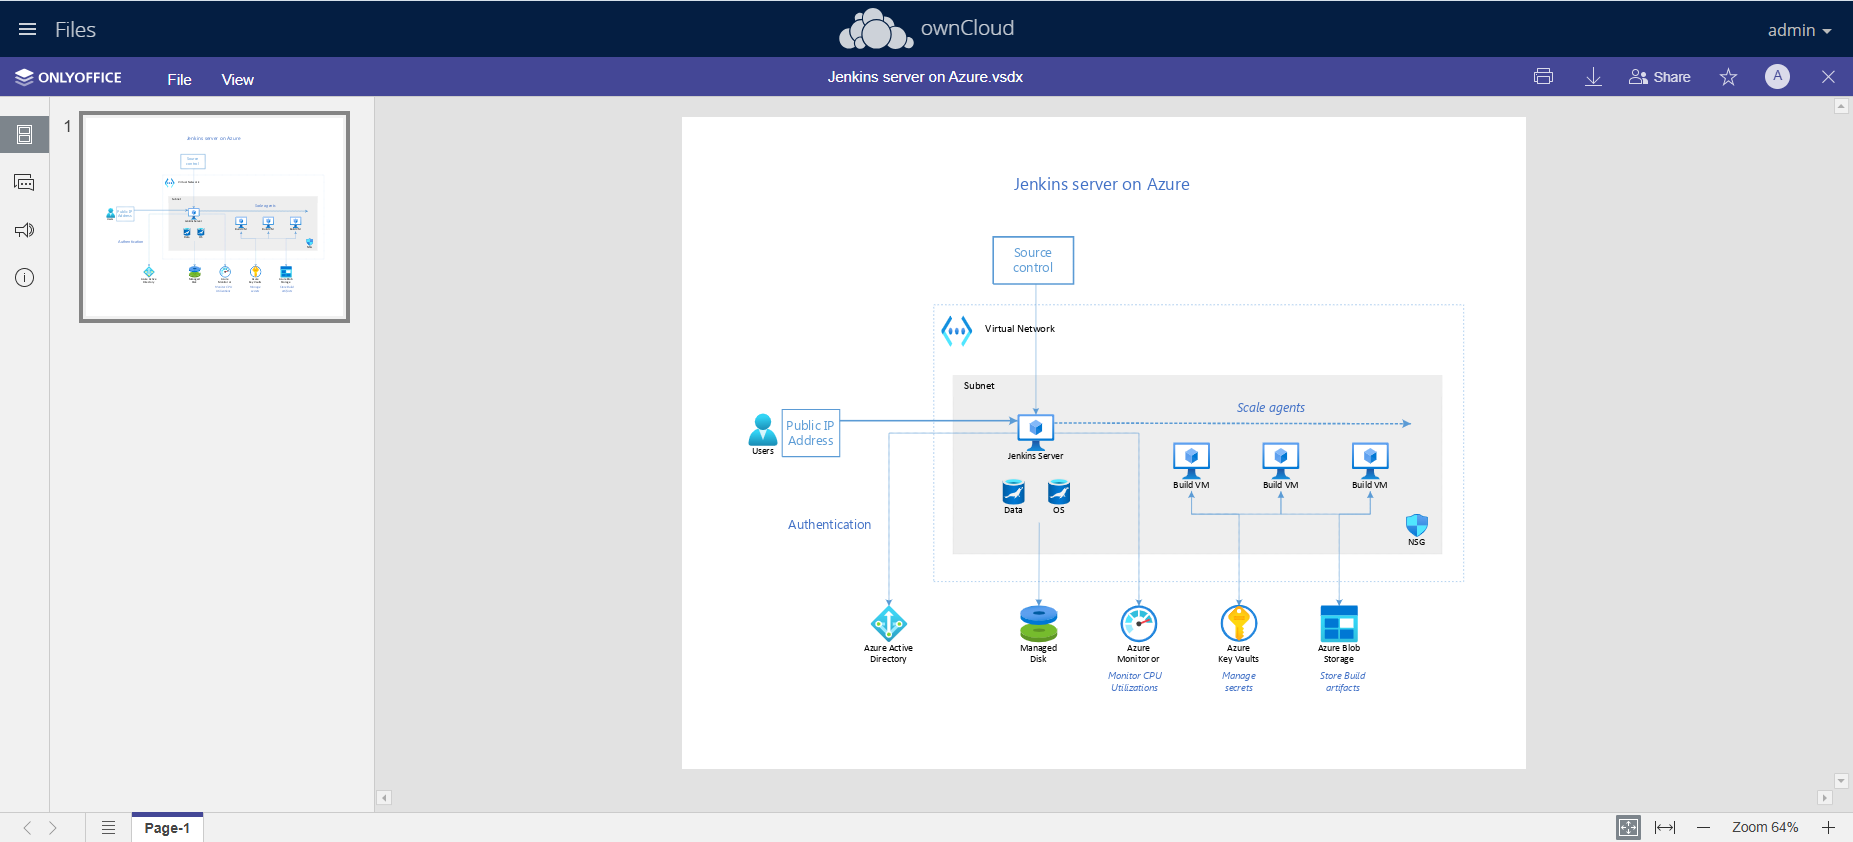Go to previous sheet with the left arrow
Viewport: 1853px width, 842px height.
click(x=27, y=828)
